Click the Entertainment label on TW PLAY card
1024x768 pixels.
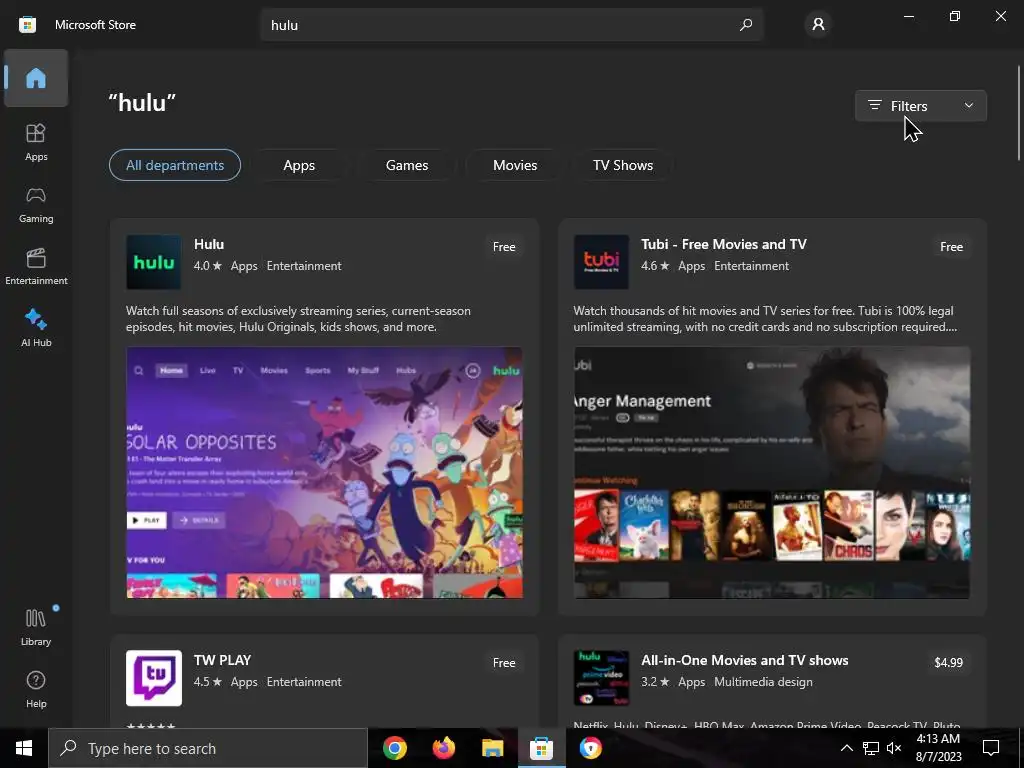tap(304, 682)
